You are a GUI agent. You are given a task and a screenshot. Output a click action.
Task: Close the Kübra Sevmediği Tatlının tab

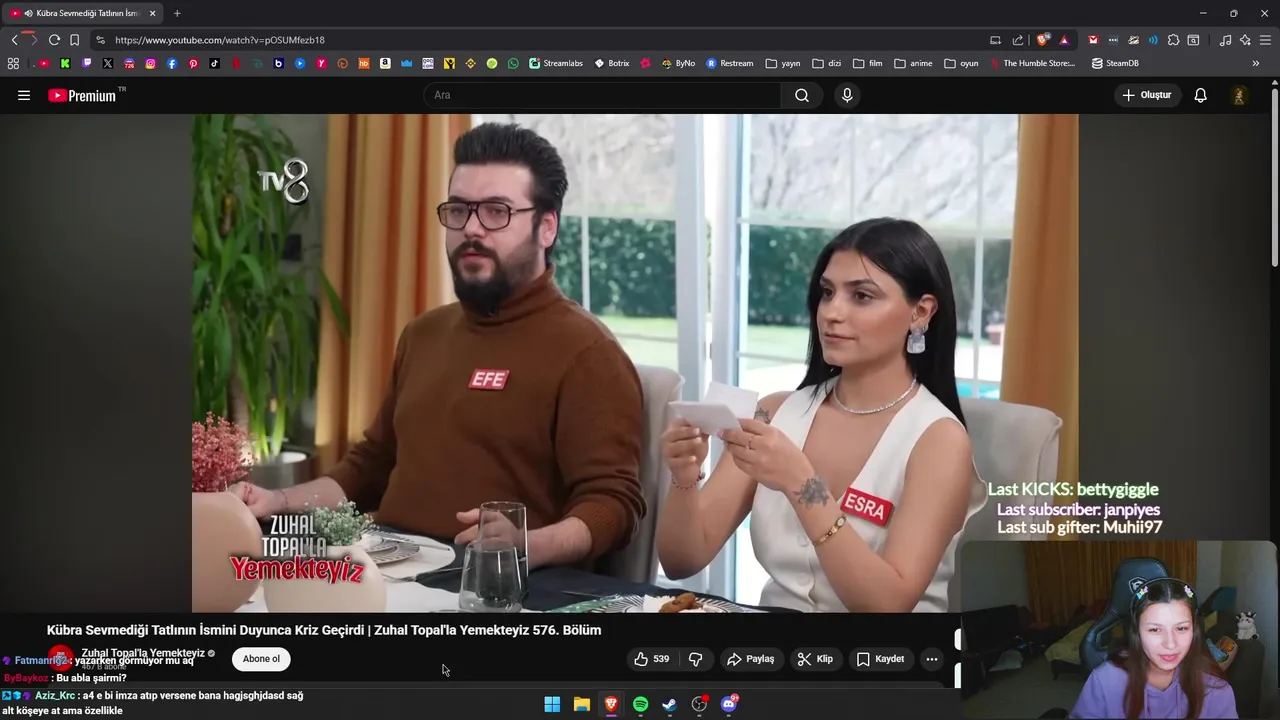pos(152,13)
